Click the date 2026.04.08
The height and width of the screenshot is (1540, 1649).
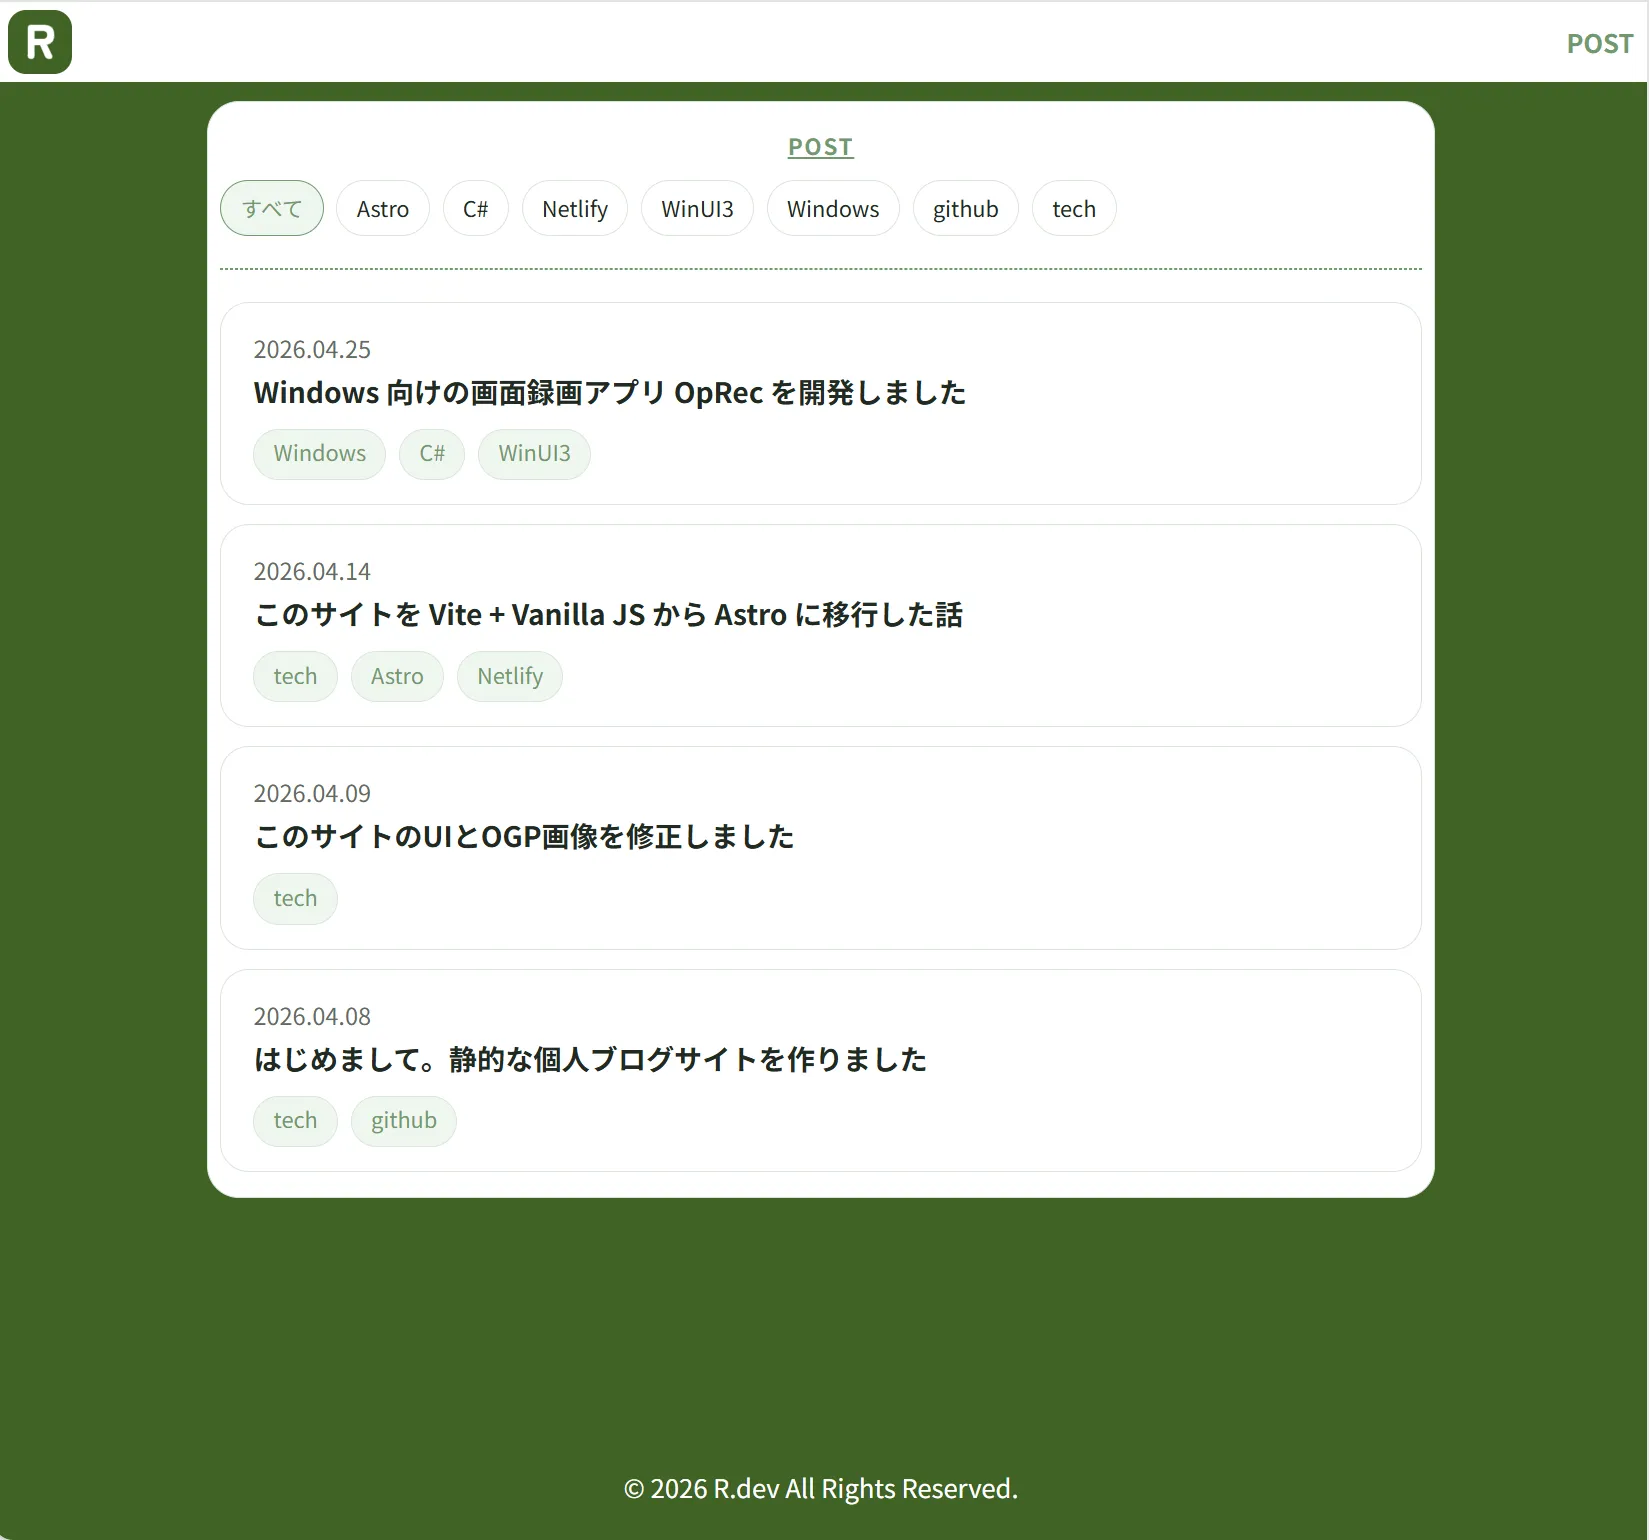[312, 1016]
